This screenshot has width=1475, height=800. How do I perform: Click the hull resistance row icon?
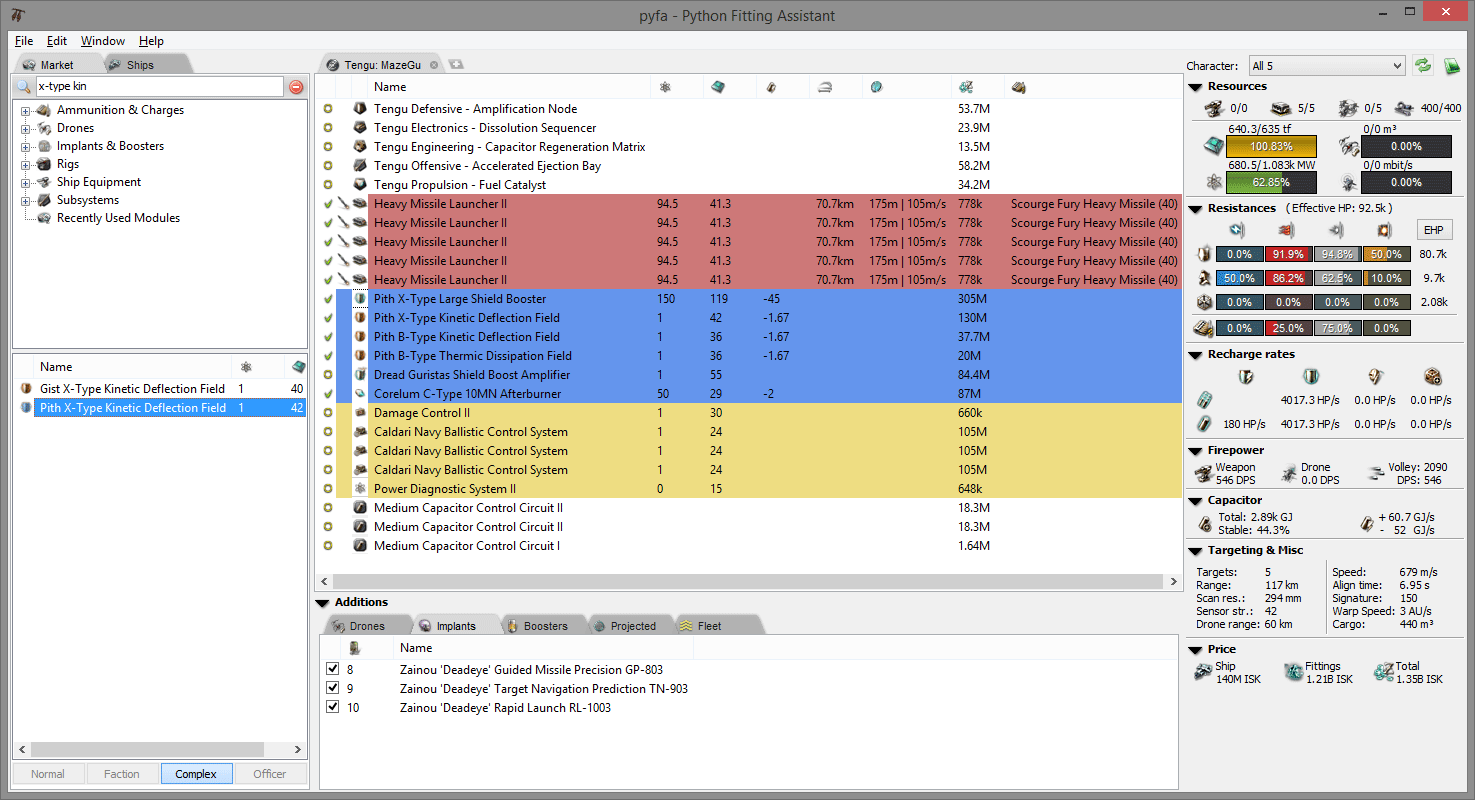[1204, 302]
